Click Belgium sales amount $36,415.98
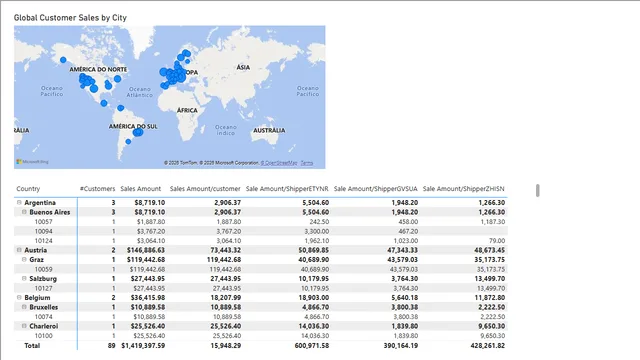The width and height of the screenshot is (640, 360). [148, 298]
